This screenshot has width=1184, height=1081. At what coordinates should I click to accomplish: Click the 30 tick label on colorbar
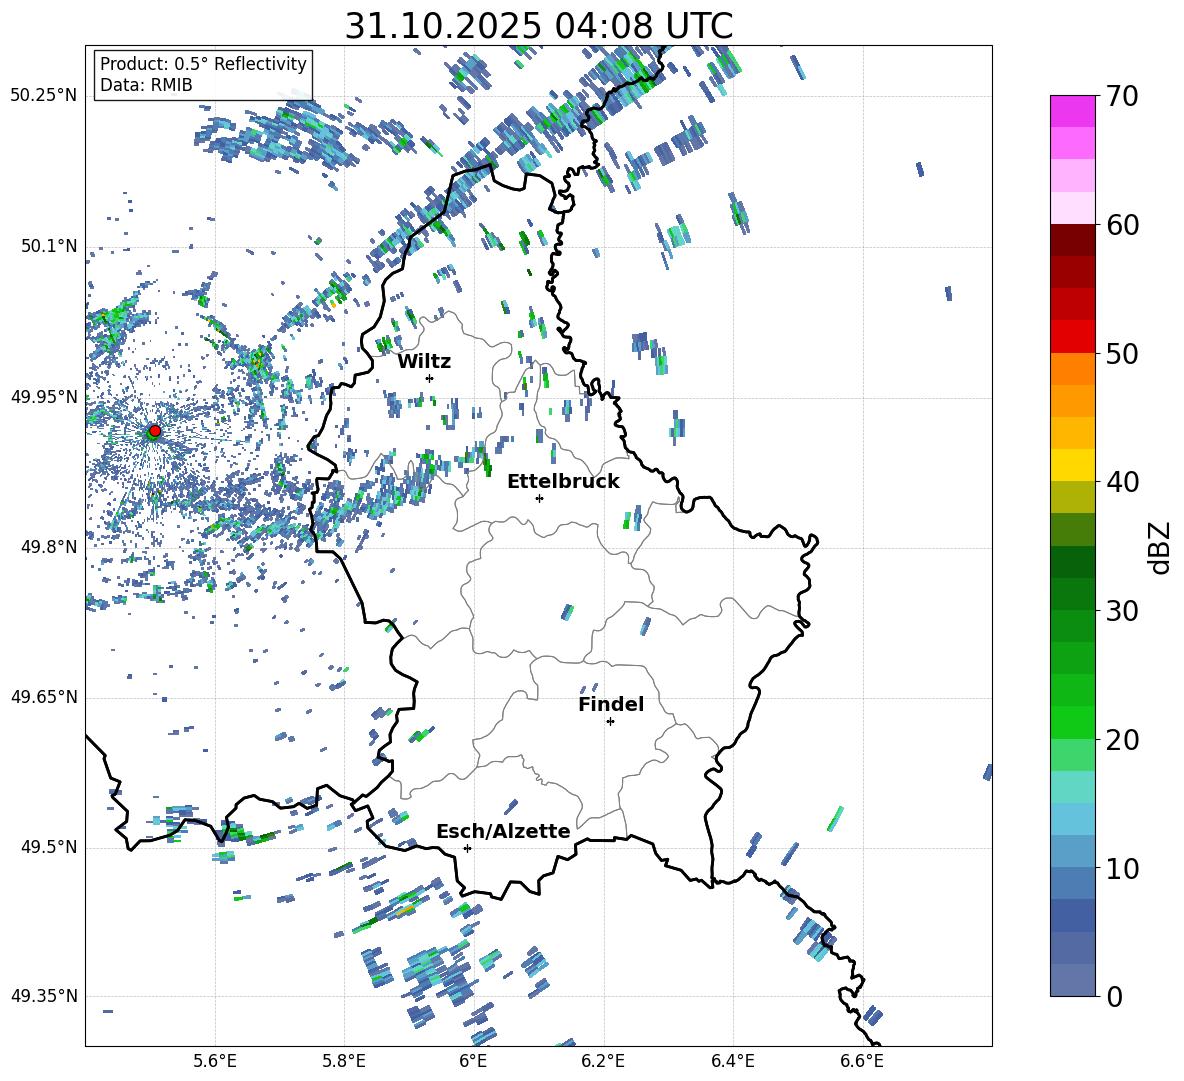tap(1122, 611)
